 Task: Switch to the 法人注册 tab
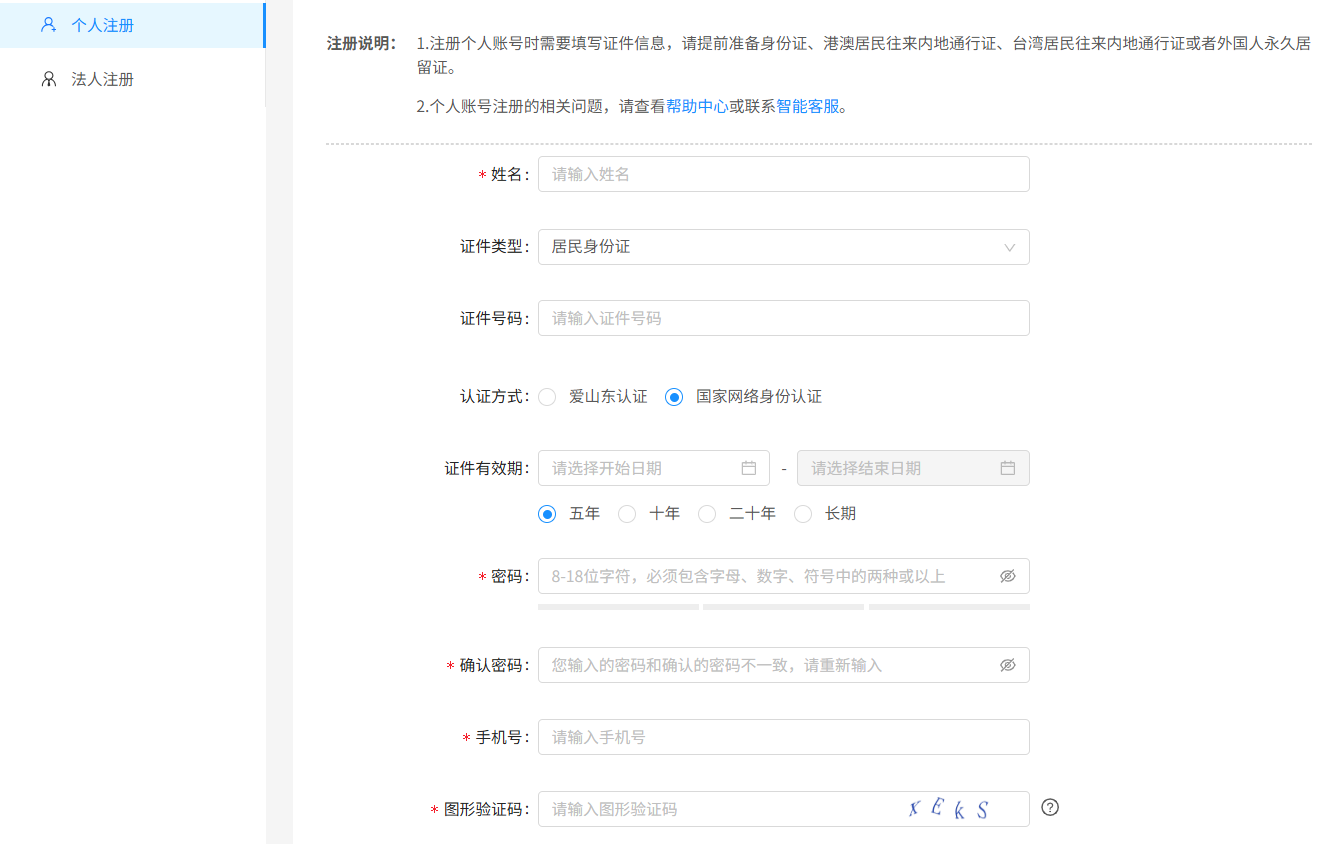click(102, 79)
